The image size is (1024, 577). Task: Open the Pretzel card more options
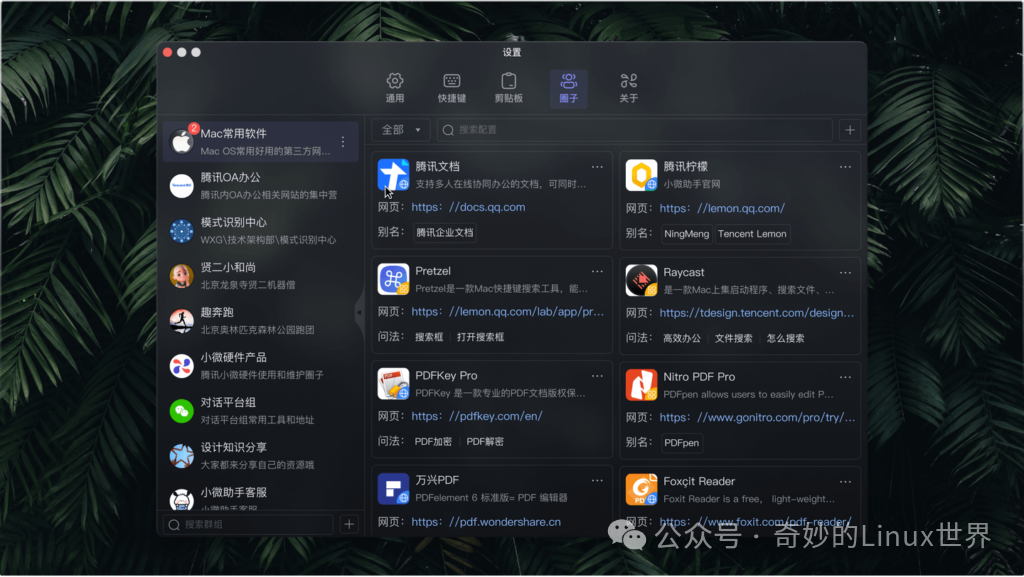597,272
